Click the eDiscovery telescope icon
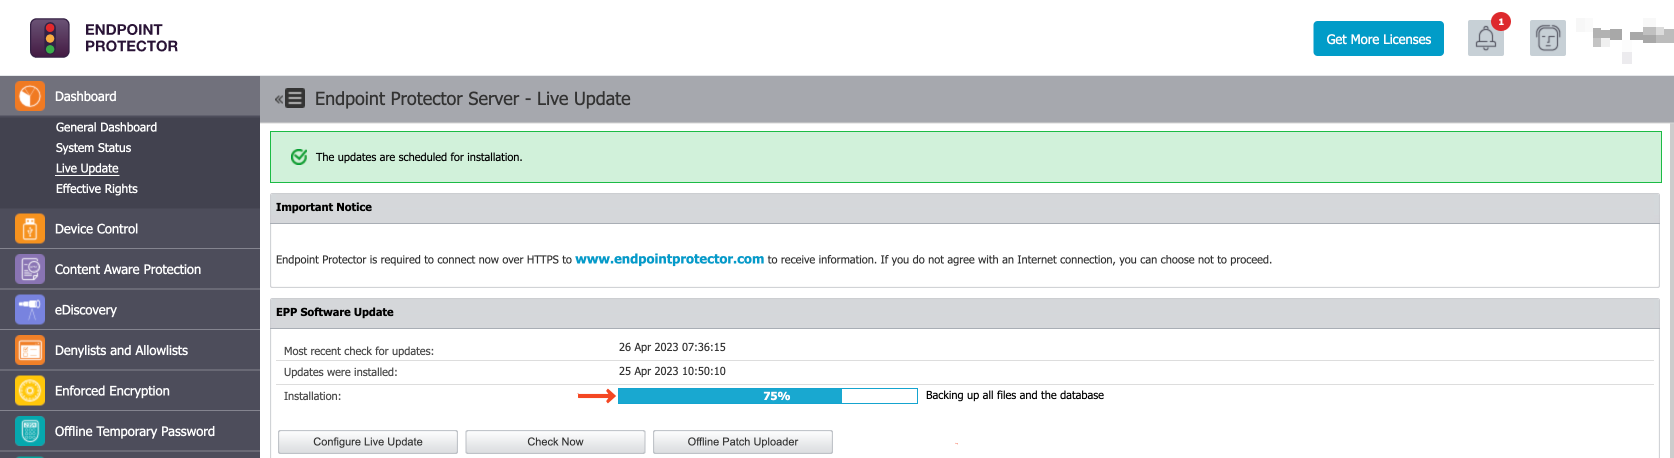This screenshot has width=1674, height=458. click(x=30, y=310)
